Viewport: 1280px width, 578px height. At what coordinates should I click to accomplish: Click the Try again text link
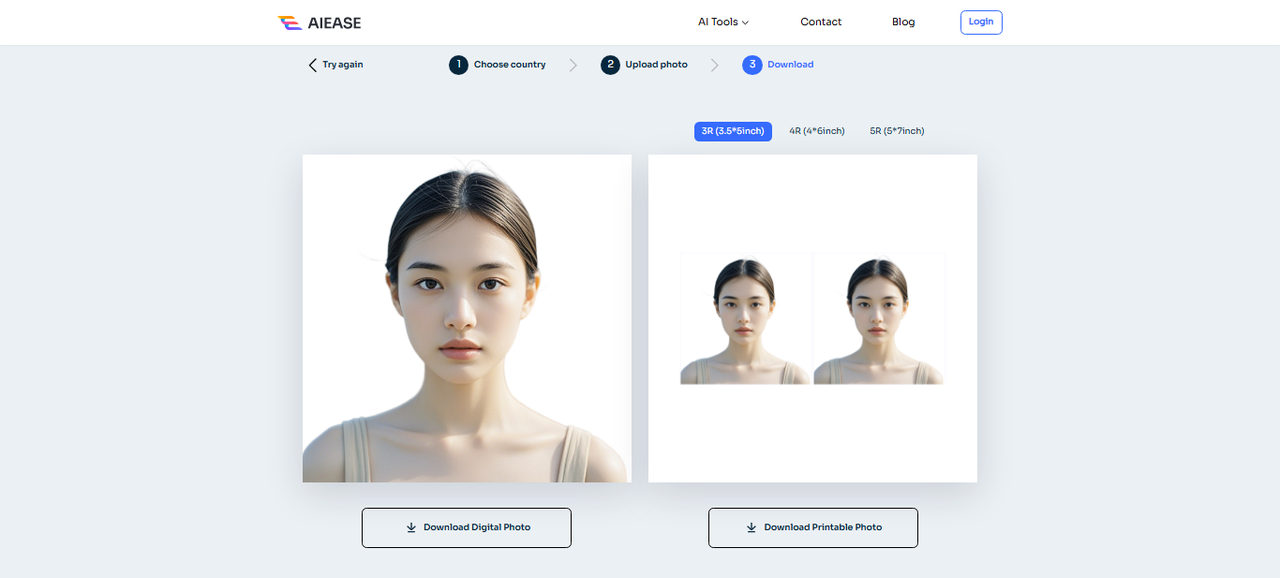pyautogui.click(x=343, y=65)
